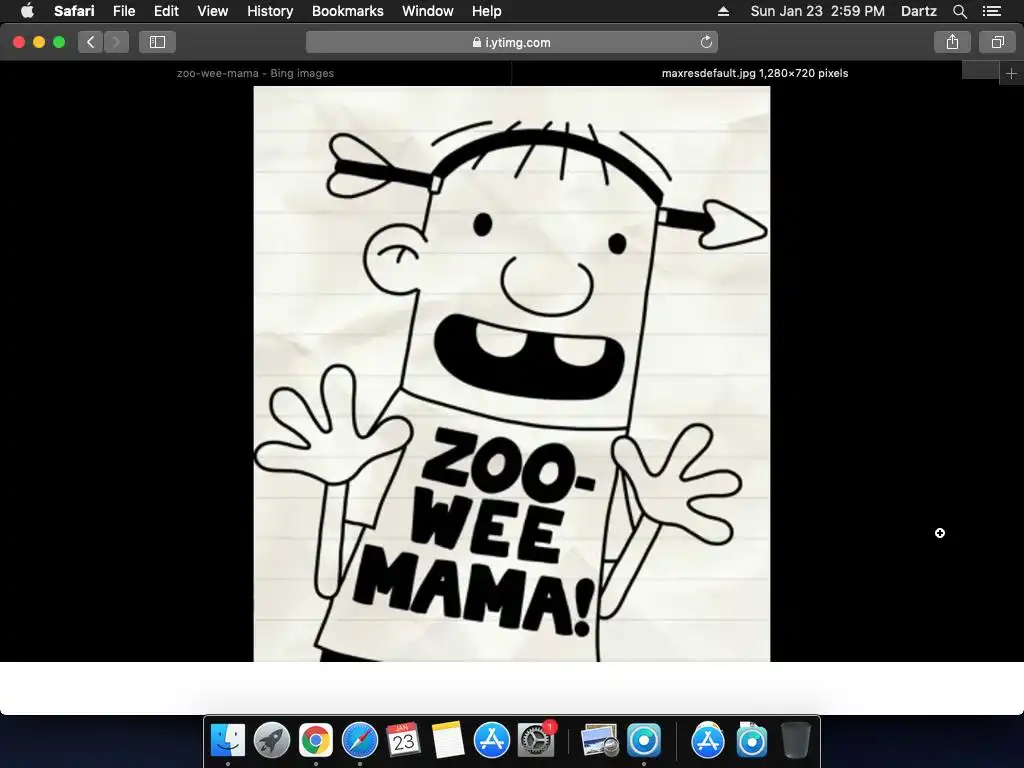Viewport: 1024px width, 768px height.
Task: Minimize the Safari window
Action: click(39, 42)
